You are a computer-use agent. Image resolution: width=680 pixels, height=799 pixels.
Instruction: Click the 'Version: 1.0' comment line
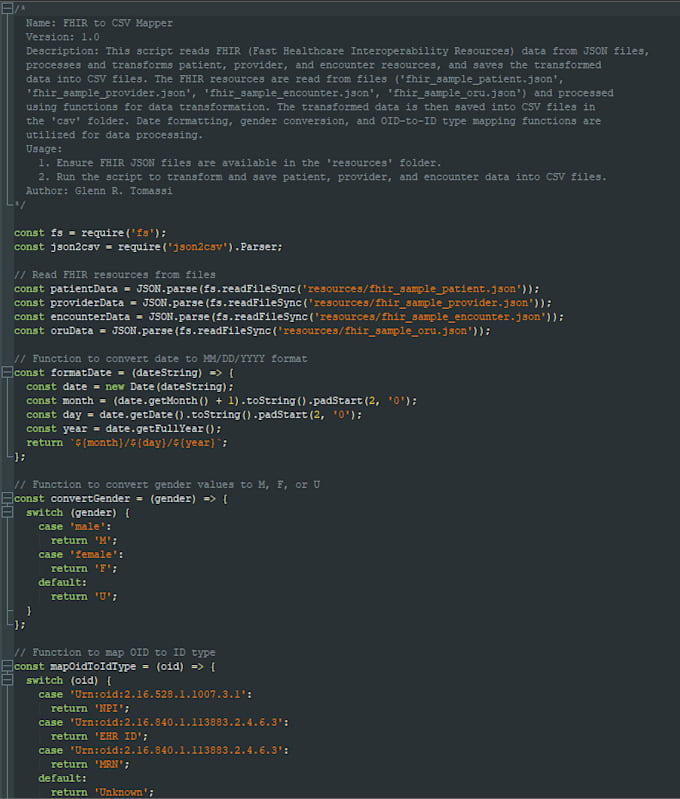tap(63, 37)
